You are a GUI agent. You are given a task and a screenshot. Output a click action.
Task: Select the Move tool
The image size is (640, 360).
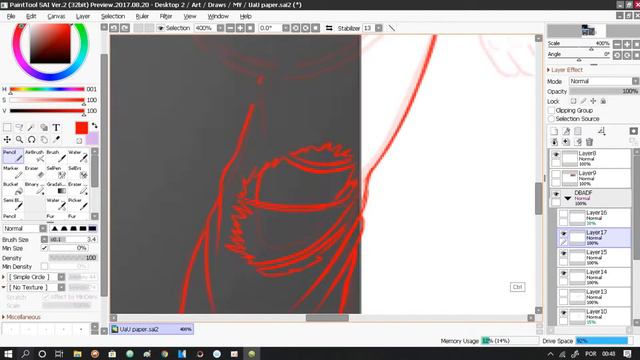point(7,140)
